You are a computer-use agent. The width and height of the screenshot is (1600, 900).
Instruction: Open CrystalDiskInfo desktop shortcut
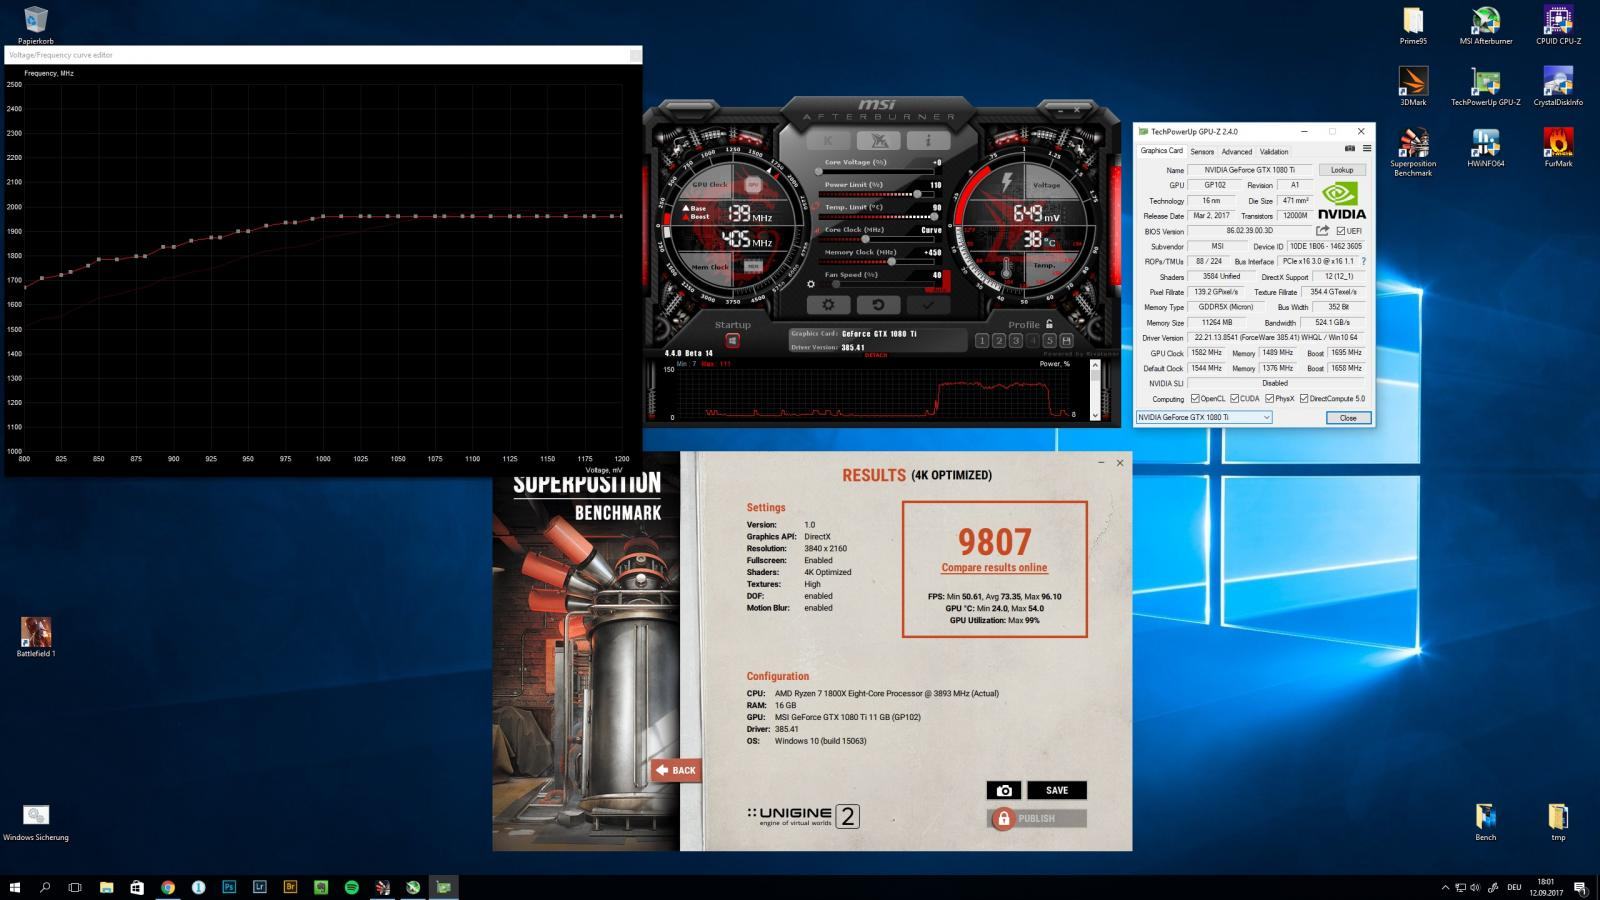[1558, 86]
